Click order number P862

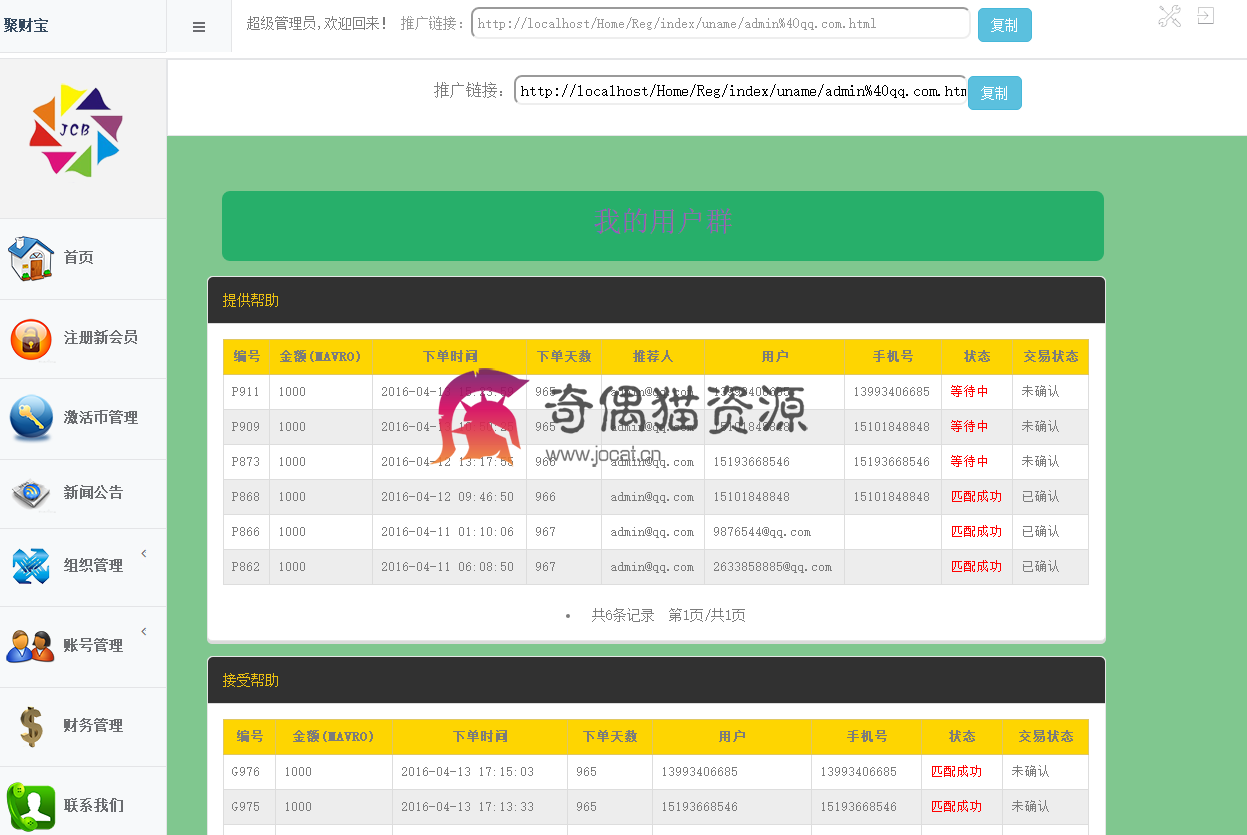(x=245, y=567)
